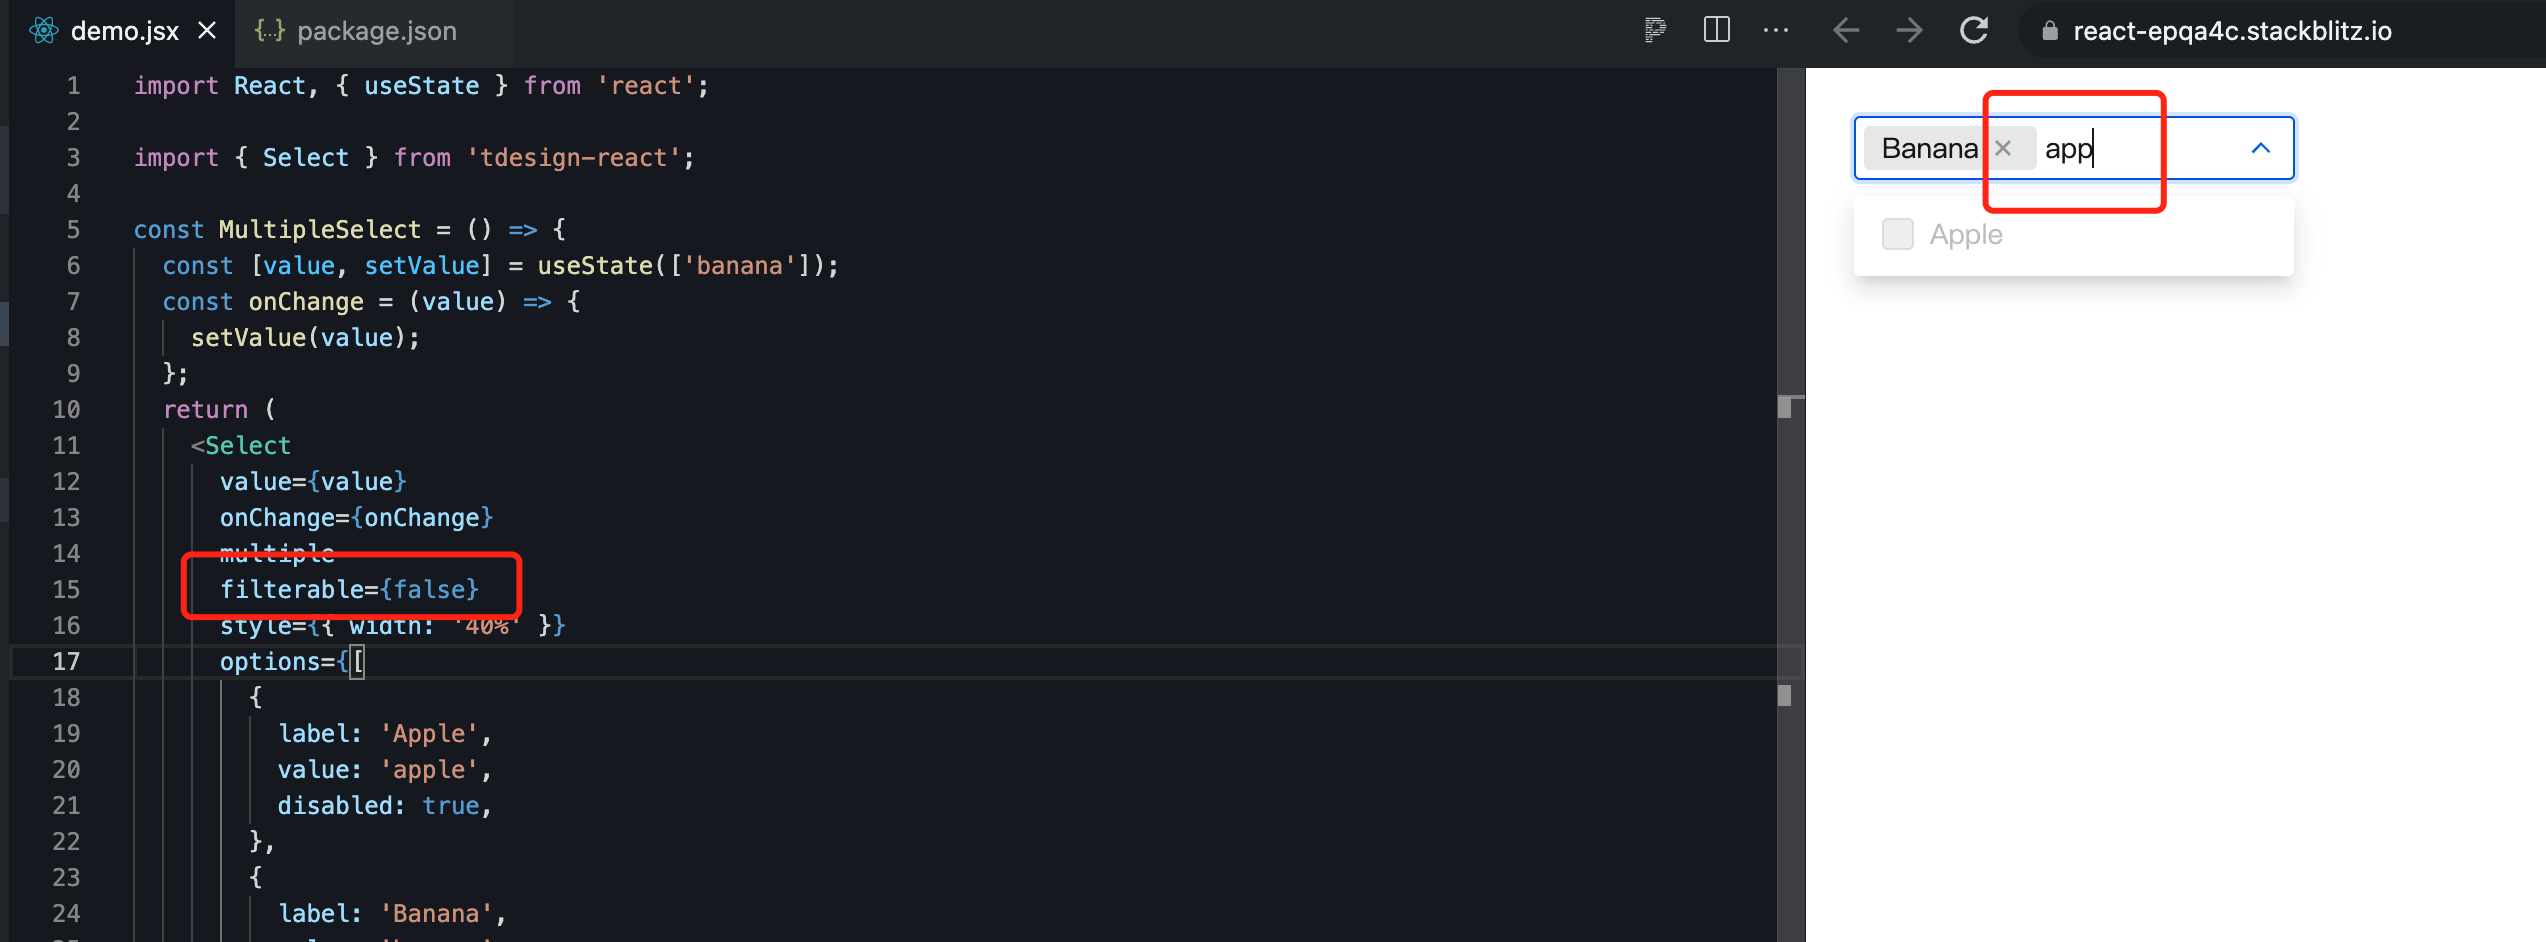The height and width of the screenshot is (942, 2546).
Task: Collapse the select dropdown with the chevron
Action: click(2260, 148)
